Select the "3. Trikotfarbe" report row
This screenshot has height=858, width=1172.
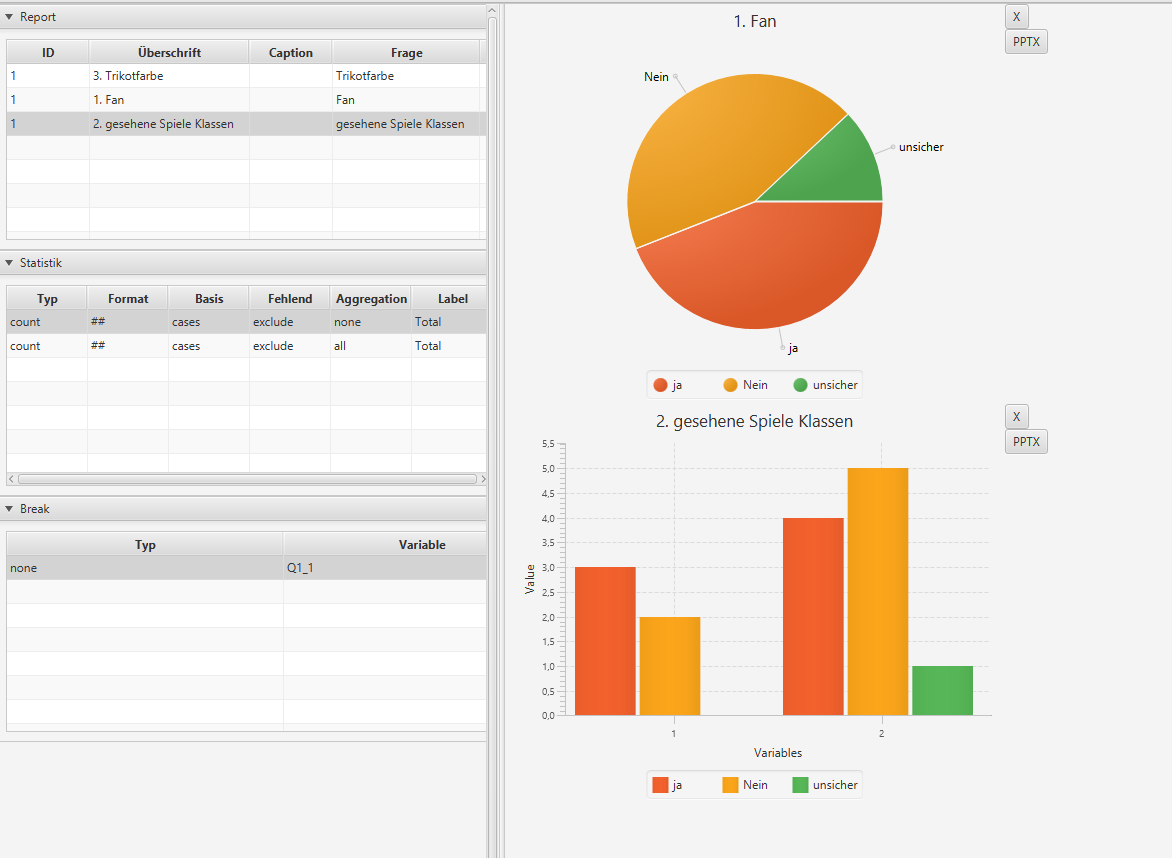click(x=247, y=75)
